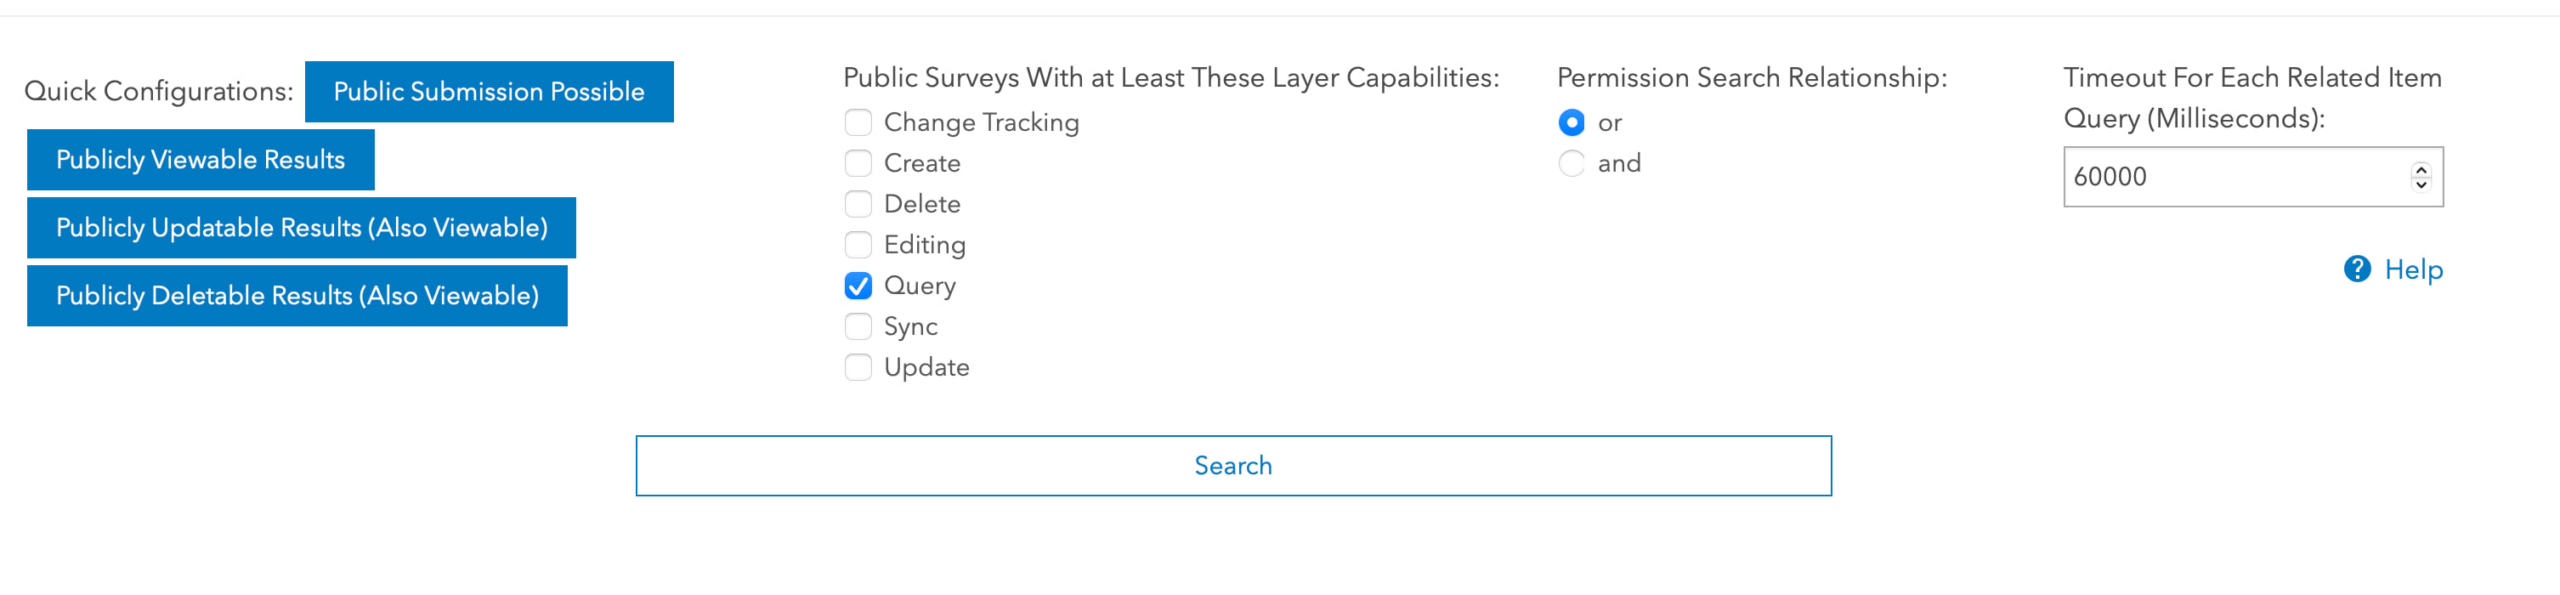Image resolution: width=2560 pixels, height=595 pixels.
Task: Check the Update capability checkbox
Action: coord(858,368)
